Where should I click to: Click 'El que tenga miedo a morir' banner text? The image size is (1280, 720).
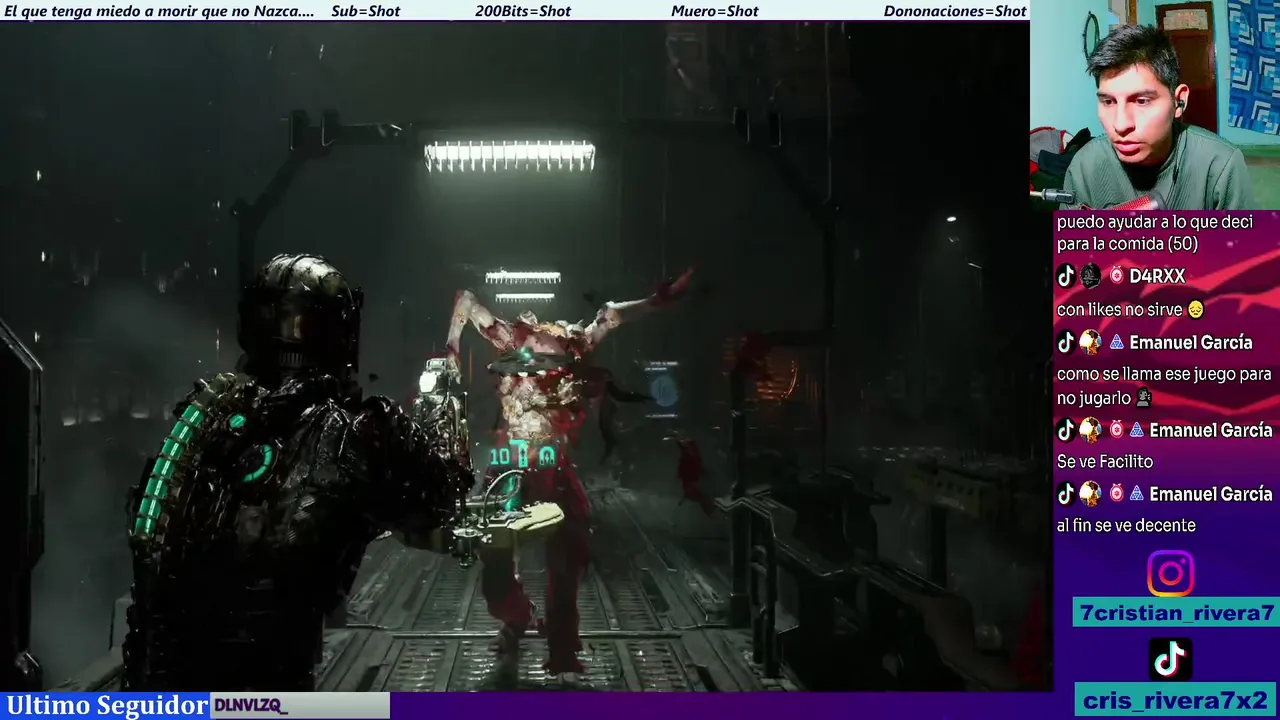[x=159, y=11]
